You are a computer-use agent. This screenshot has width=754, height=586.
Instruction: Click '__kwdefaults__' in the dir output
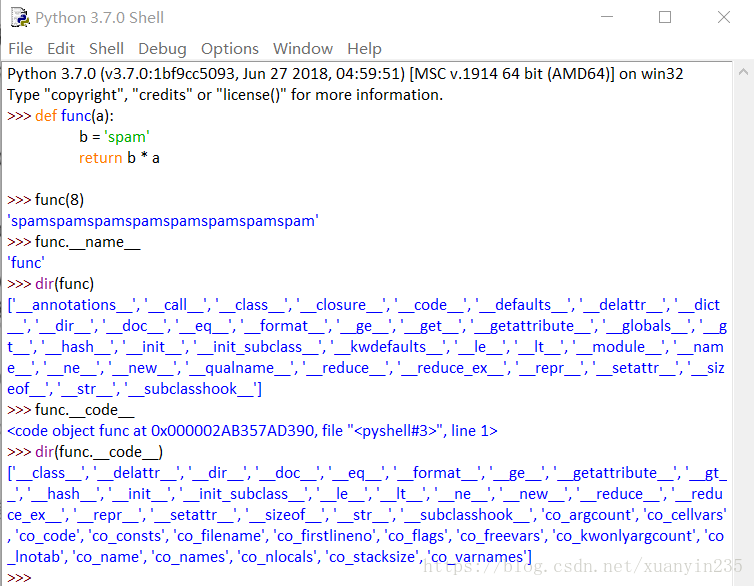(x=388, y=347)
